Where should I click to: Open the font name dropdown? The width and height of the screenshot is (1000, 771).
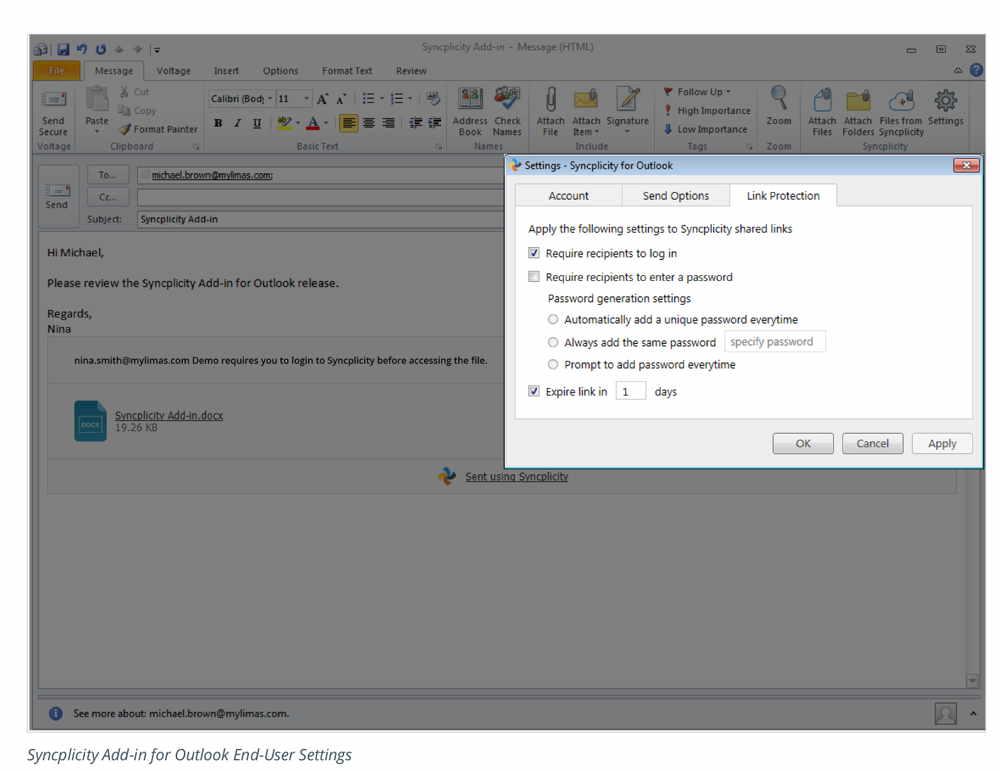coord(270,98)
